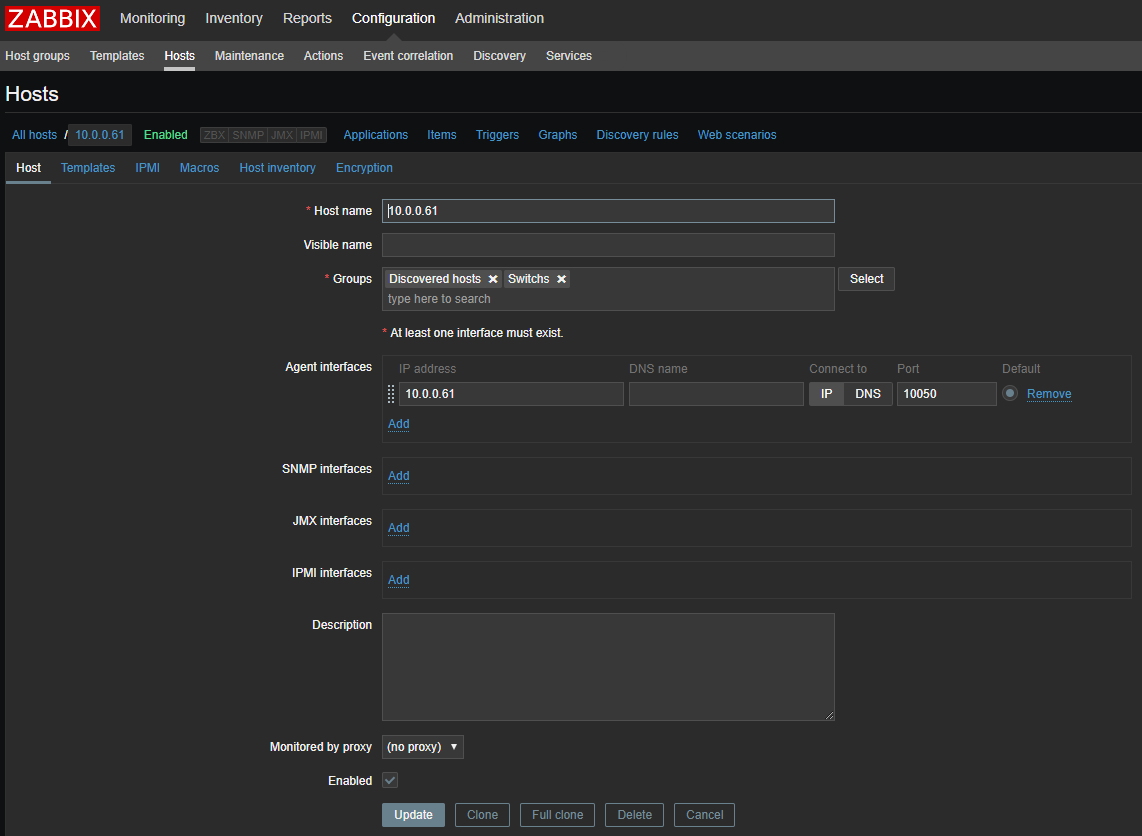Open the Monitored by proxy dropdown
This screenshot has height=836, width=1142.
click(x=423, y=747)
